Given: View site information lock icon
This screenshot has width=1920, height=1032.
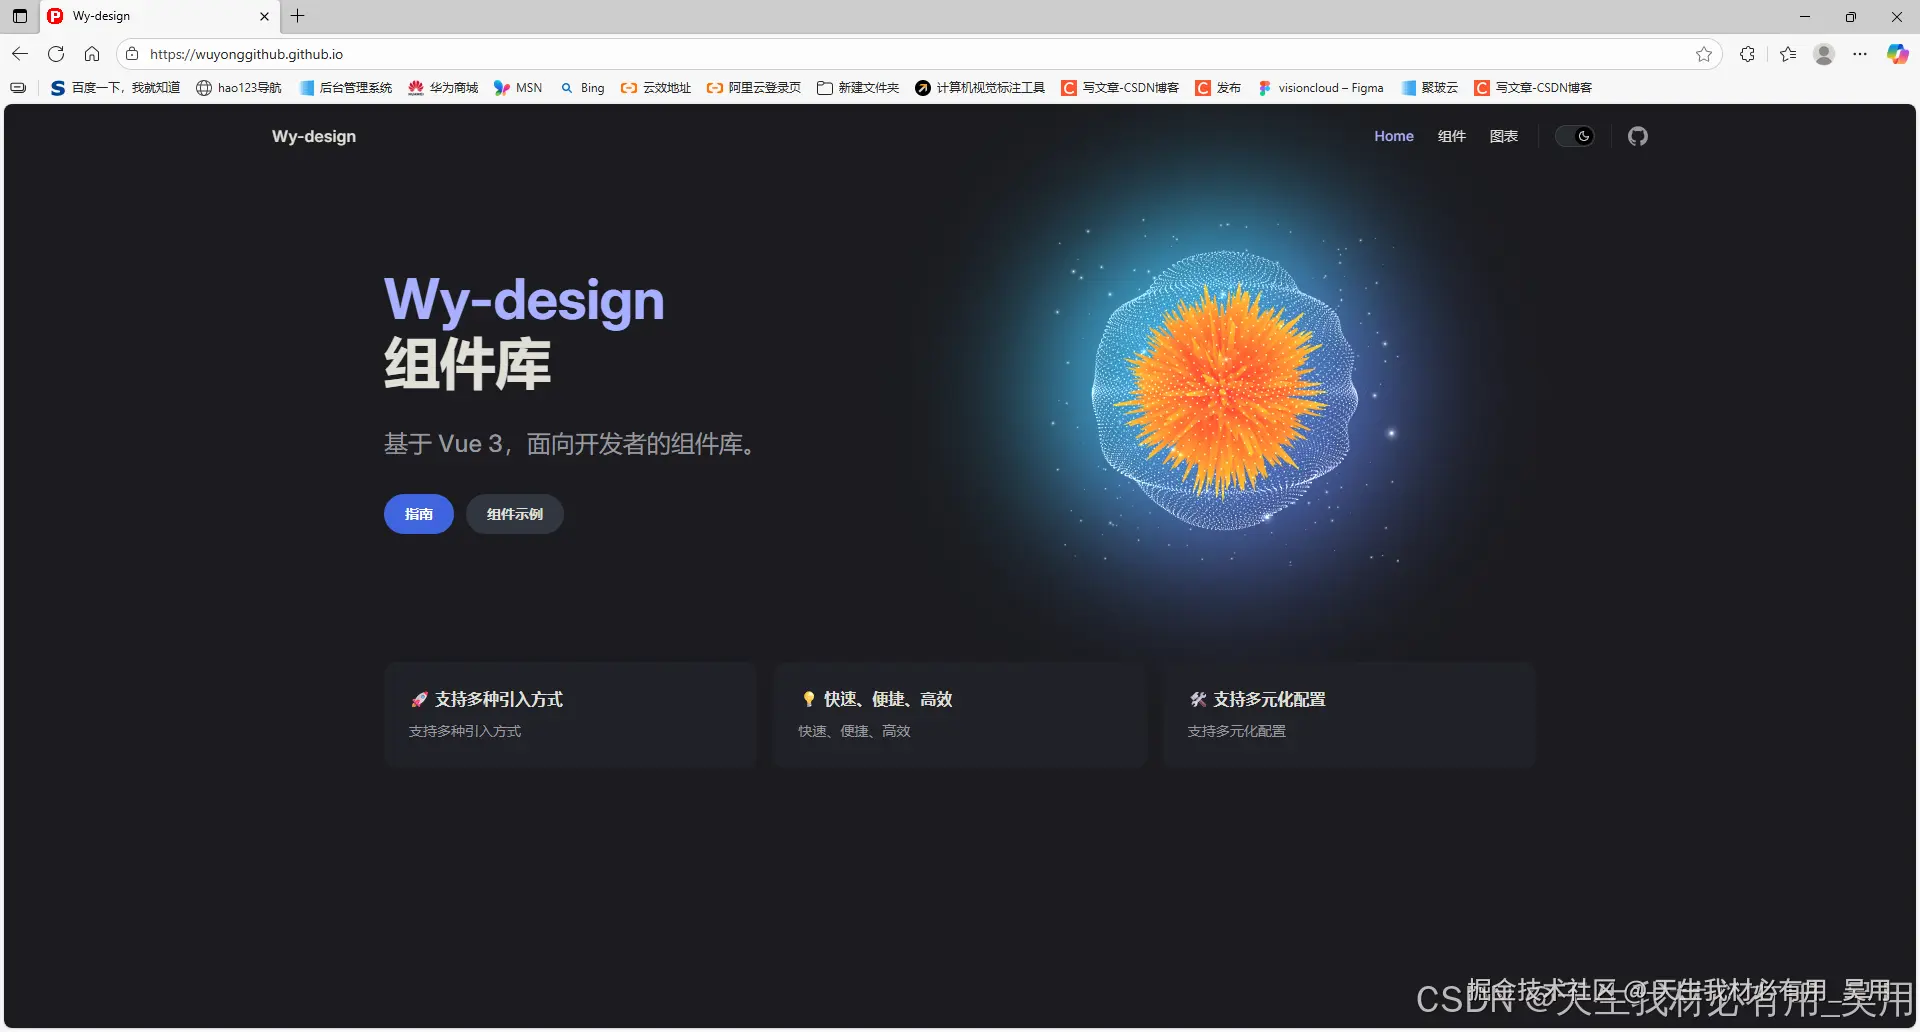Looking at the screenshot, I should point(132,54).
